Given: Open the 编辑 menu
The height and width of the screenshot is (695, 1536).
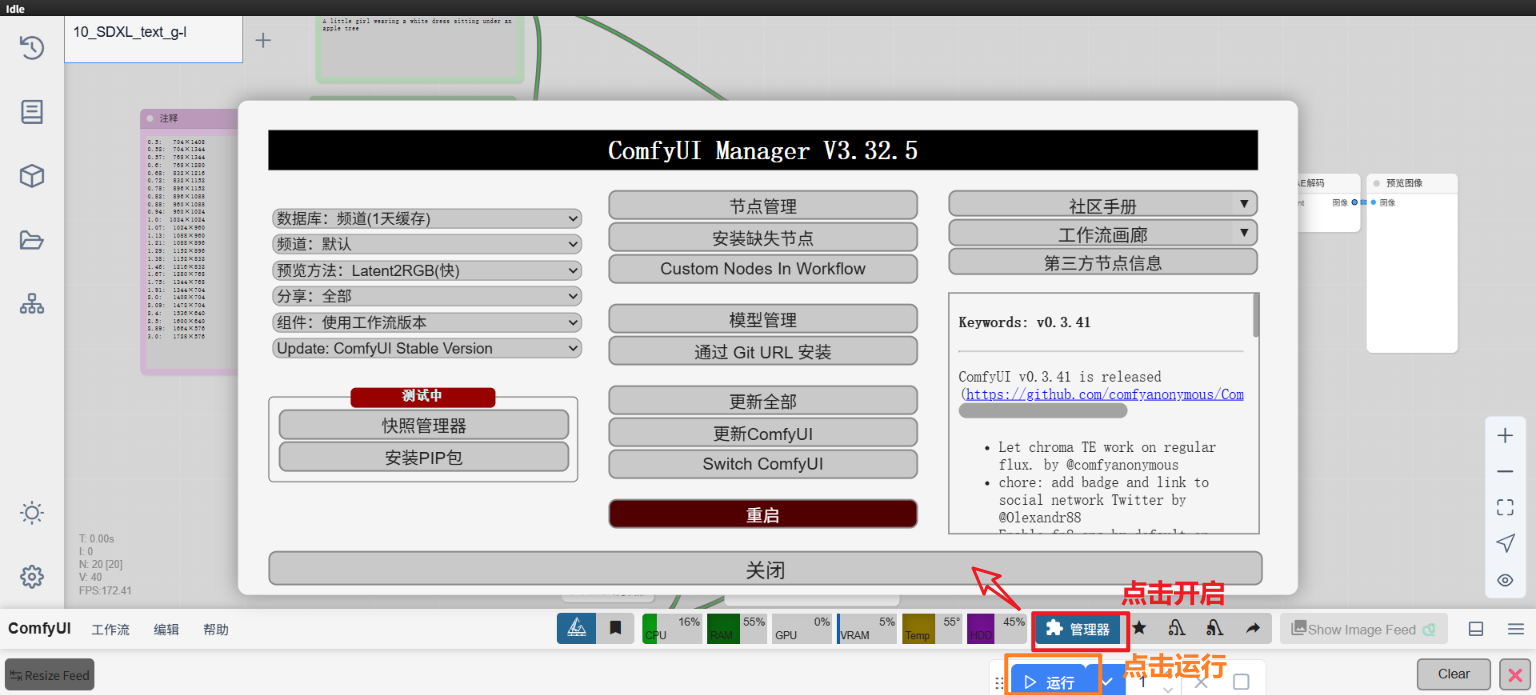Looking at the screenshot, I should point(166,629).
